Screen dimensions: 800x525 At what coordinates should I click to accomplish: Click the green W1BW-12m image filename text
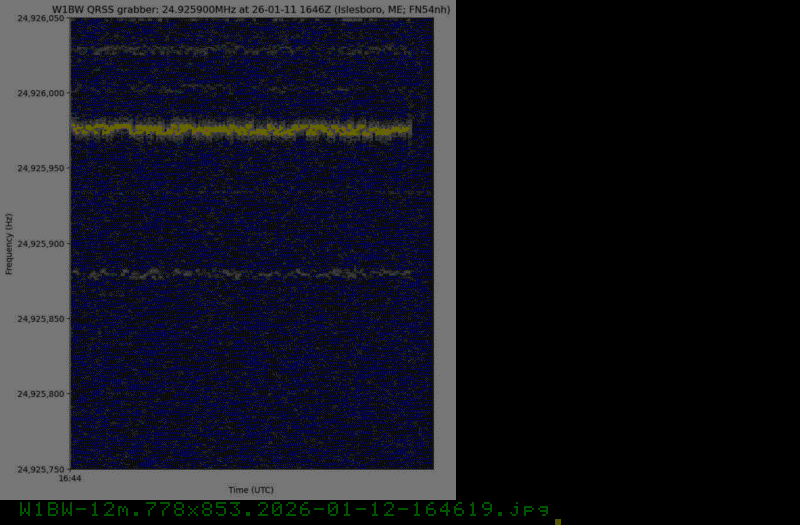pyautogui.click(x=284, y=510)
